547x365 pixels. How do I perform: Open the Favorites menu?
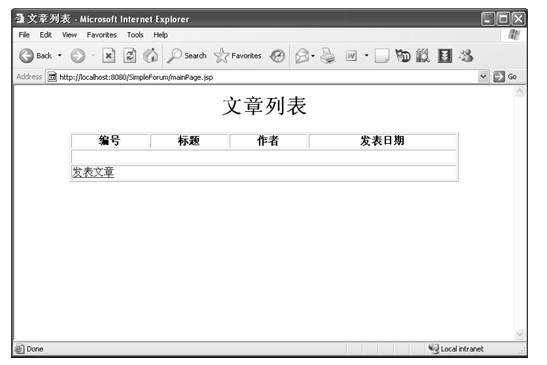pyautogui.click(x=102, y=35)
